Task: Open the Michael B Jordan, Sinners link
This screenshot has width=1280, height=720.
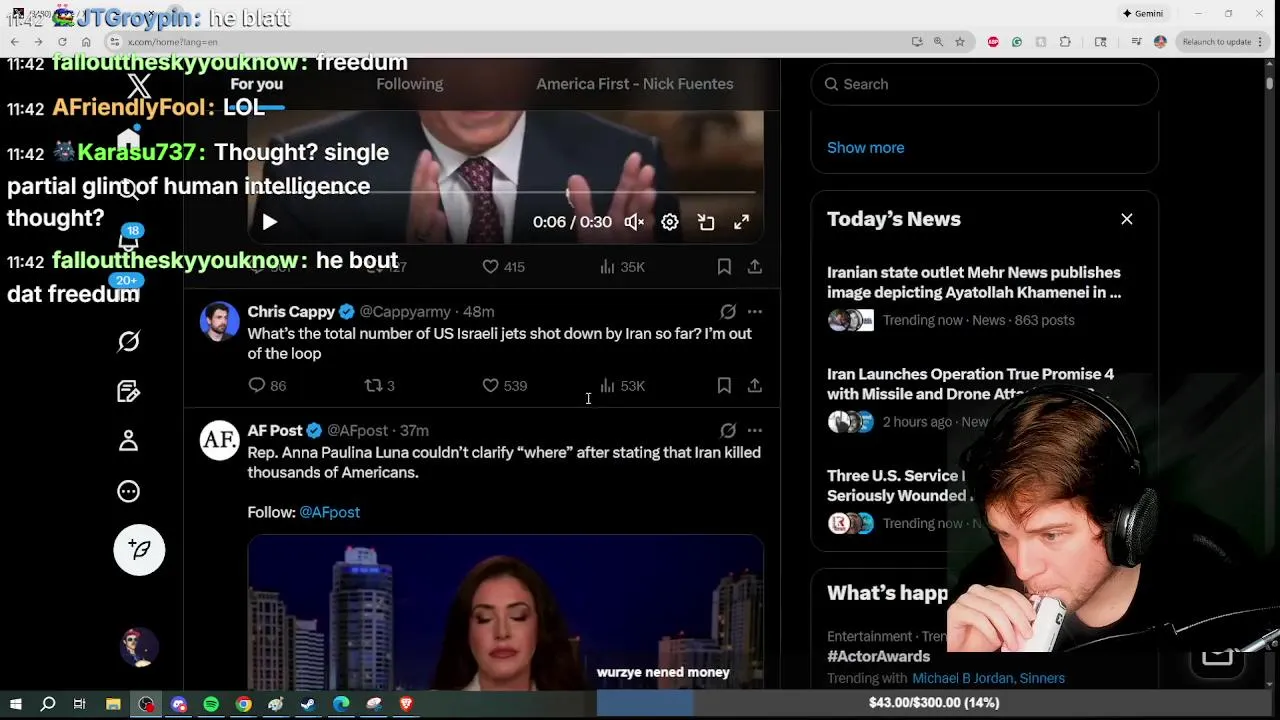Action: coord(989,678)
